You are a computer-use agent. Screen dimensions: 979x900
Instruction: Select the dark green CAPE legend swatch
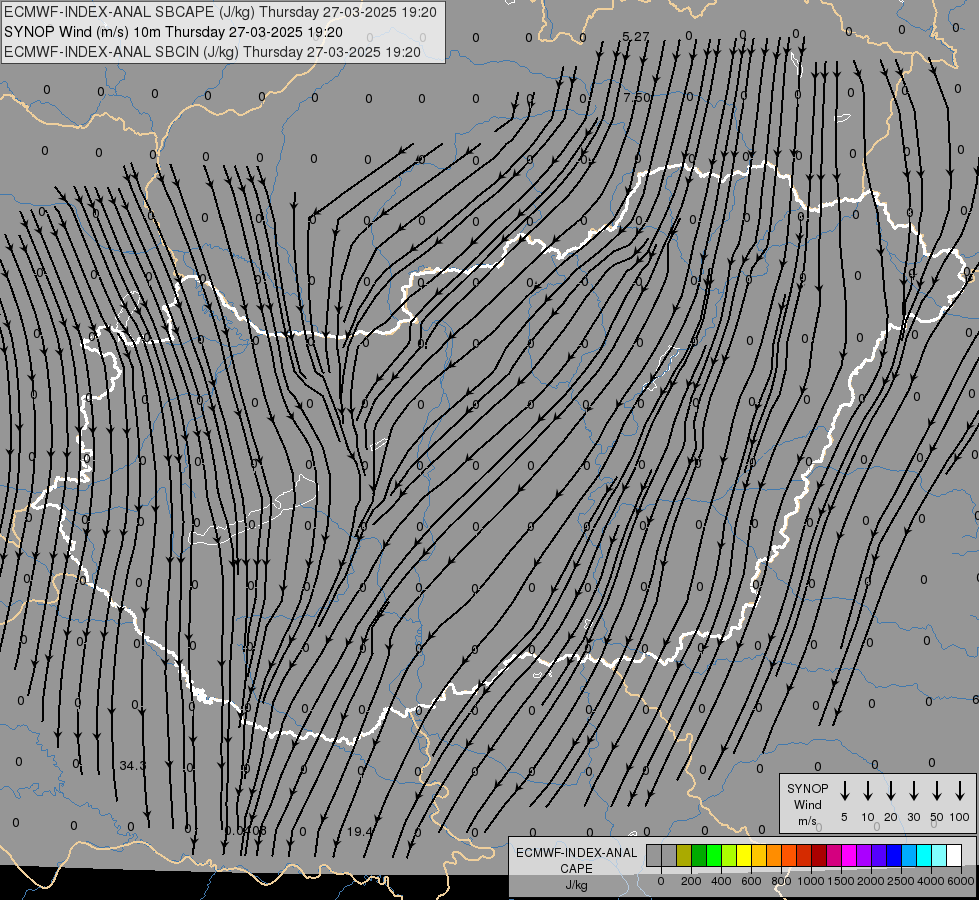(x=699, y=855)
